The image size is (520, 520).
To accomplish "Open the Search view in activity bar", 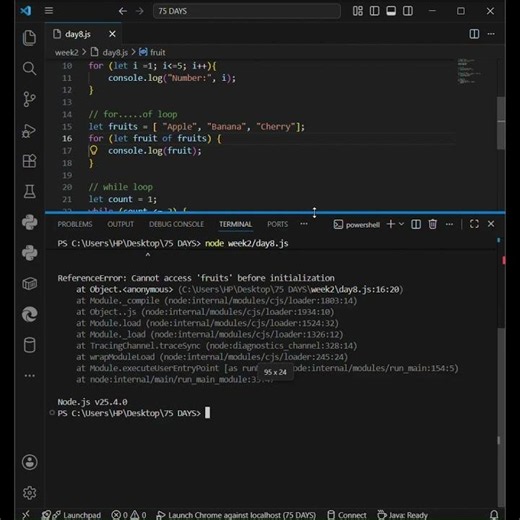I will point(29,69).
